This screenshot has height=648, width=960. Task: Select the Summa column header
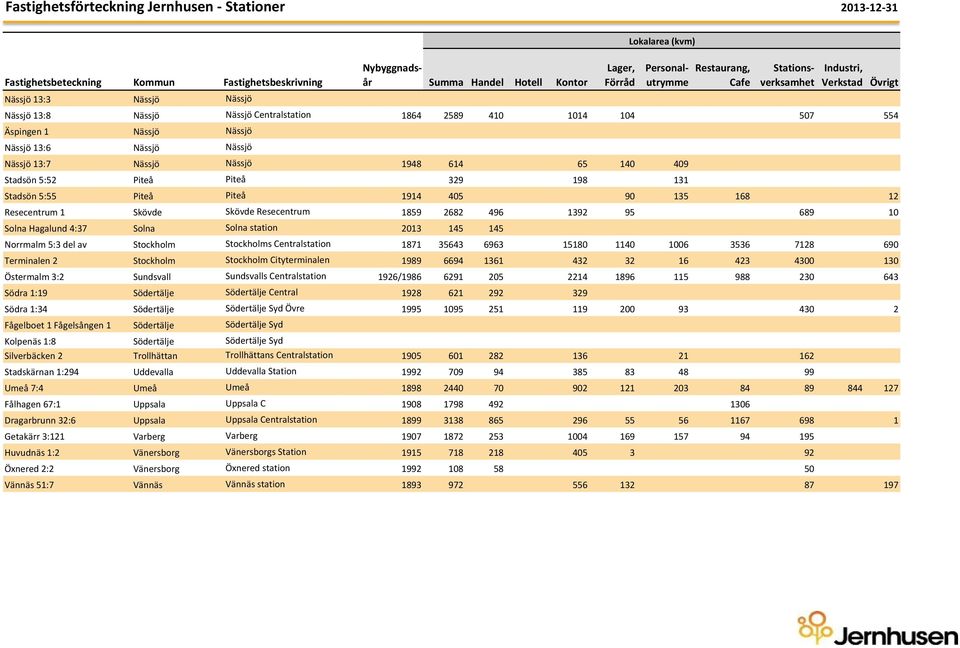coord(446,82)
